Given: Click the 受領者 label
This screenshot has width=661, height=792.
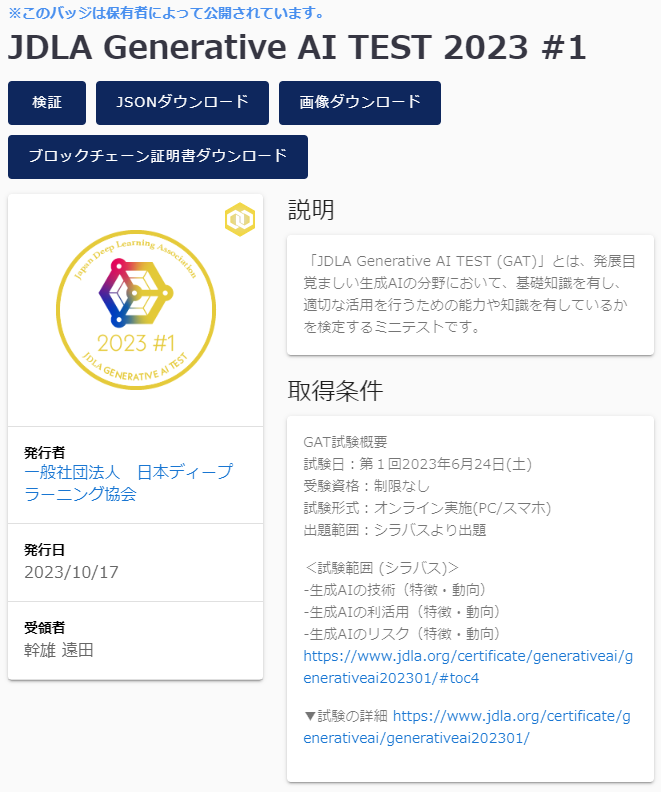Looking at the screenshot, I should 44,628.
